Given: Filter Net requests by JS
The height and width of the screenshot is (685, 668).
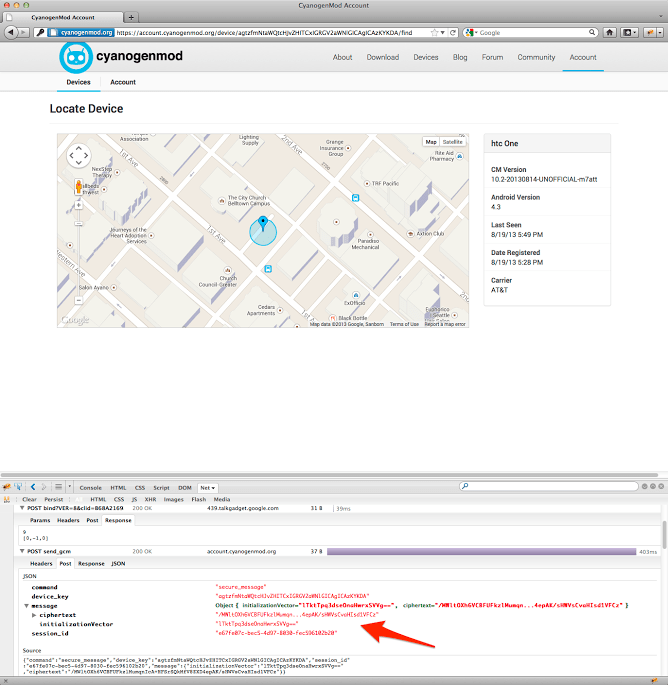Looking at the screenshot, I should coord(135,499).
